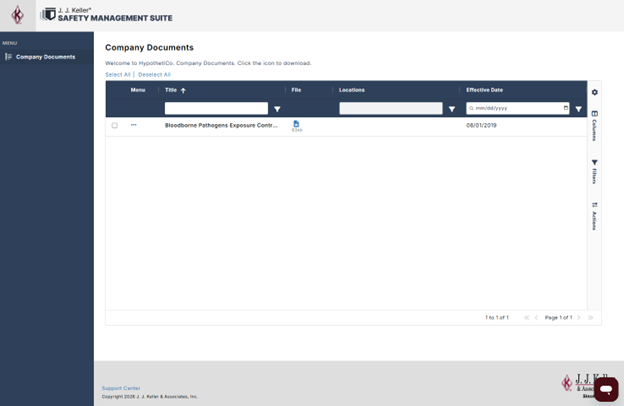Click the Menu column header
Viewport: 624px width, 406px height.
click(x=138, y=90)
